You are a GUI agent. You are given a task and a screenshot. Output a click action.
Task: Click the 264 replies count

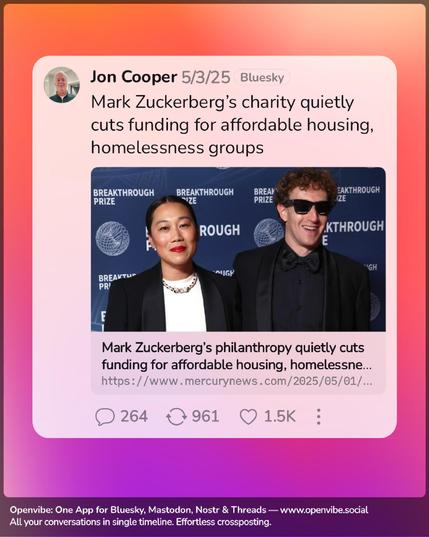point(134,417)
